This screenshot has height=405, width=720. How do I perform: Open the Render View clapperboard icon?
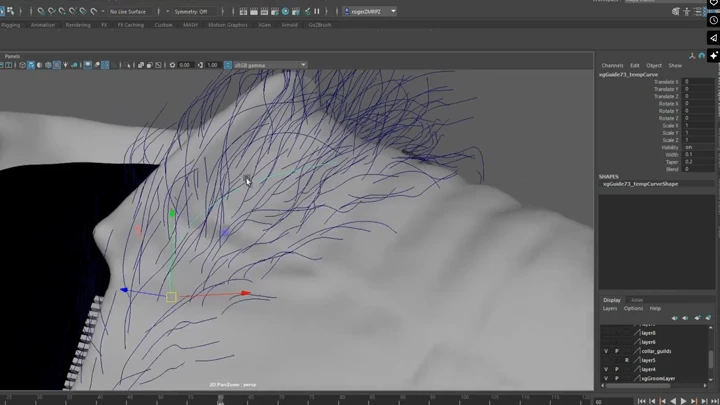tap(243, 11)
